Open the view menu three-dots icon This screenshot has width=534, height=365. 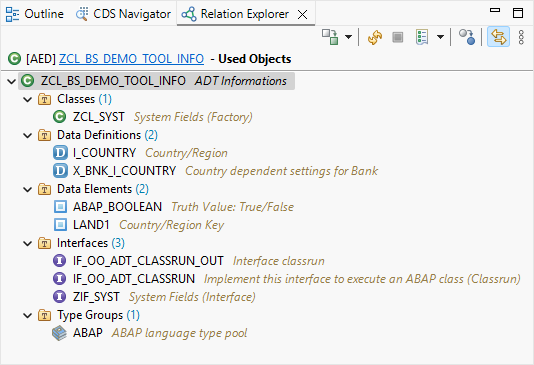(521, 37)
